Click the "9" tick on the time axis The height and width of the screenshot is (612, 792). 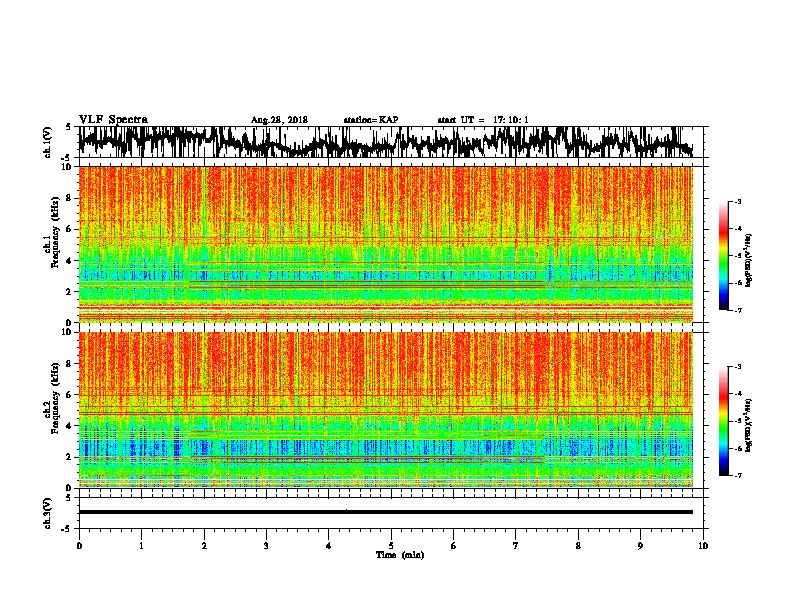pyautogui.click(x=640, y=546)
